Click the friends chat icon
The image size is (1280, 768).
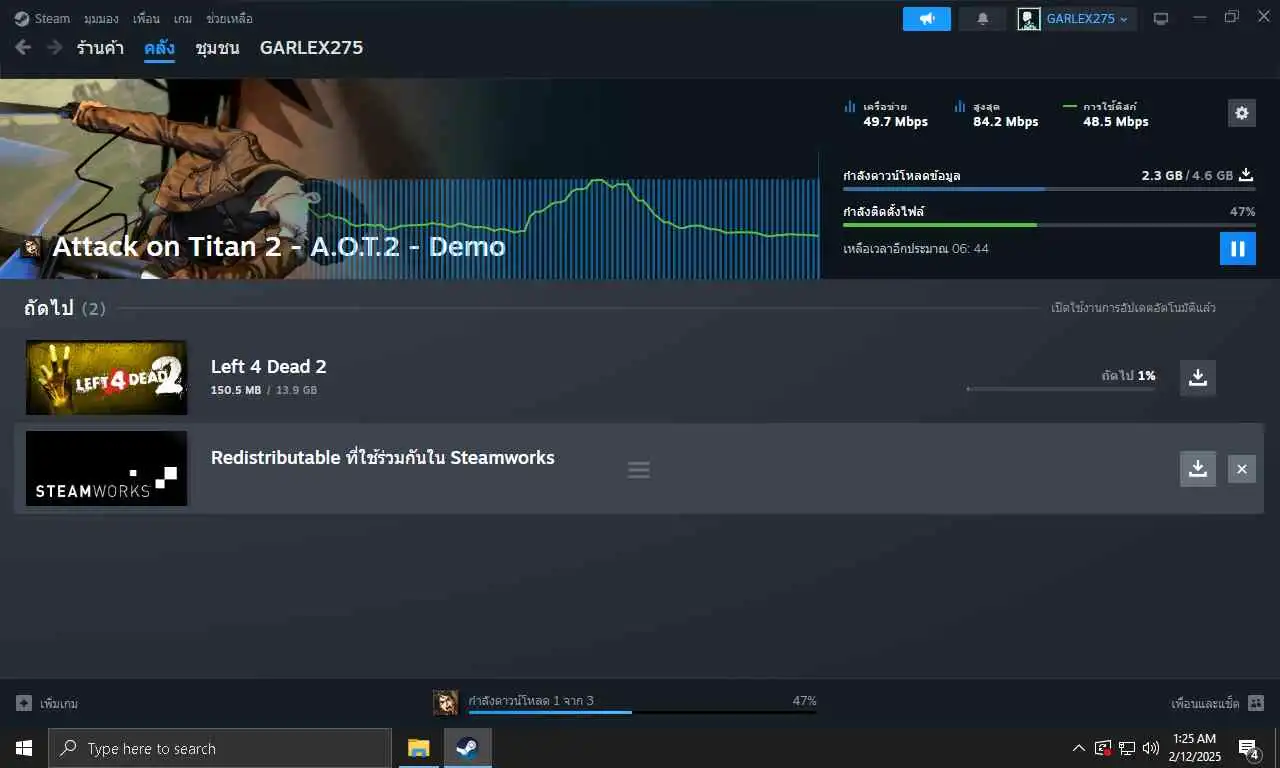click(x=1256, y=703)
